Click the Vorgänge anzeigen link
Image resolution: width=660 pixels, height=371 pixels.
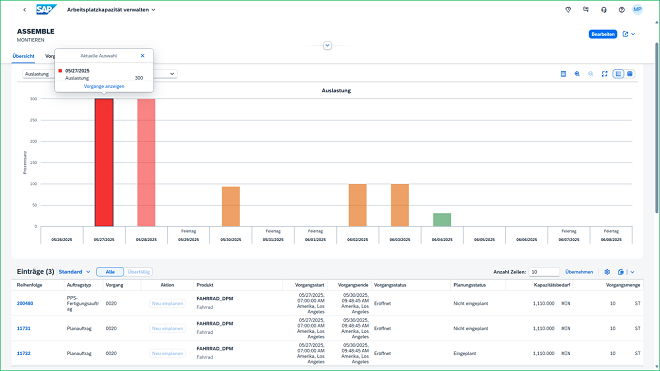point(104,86)
